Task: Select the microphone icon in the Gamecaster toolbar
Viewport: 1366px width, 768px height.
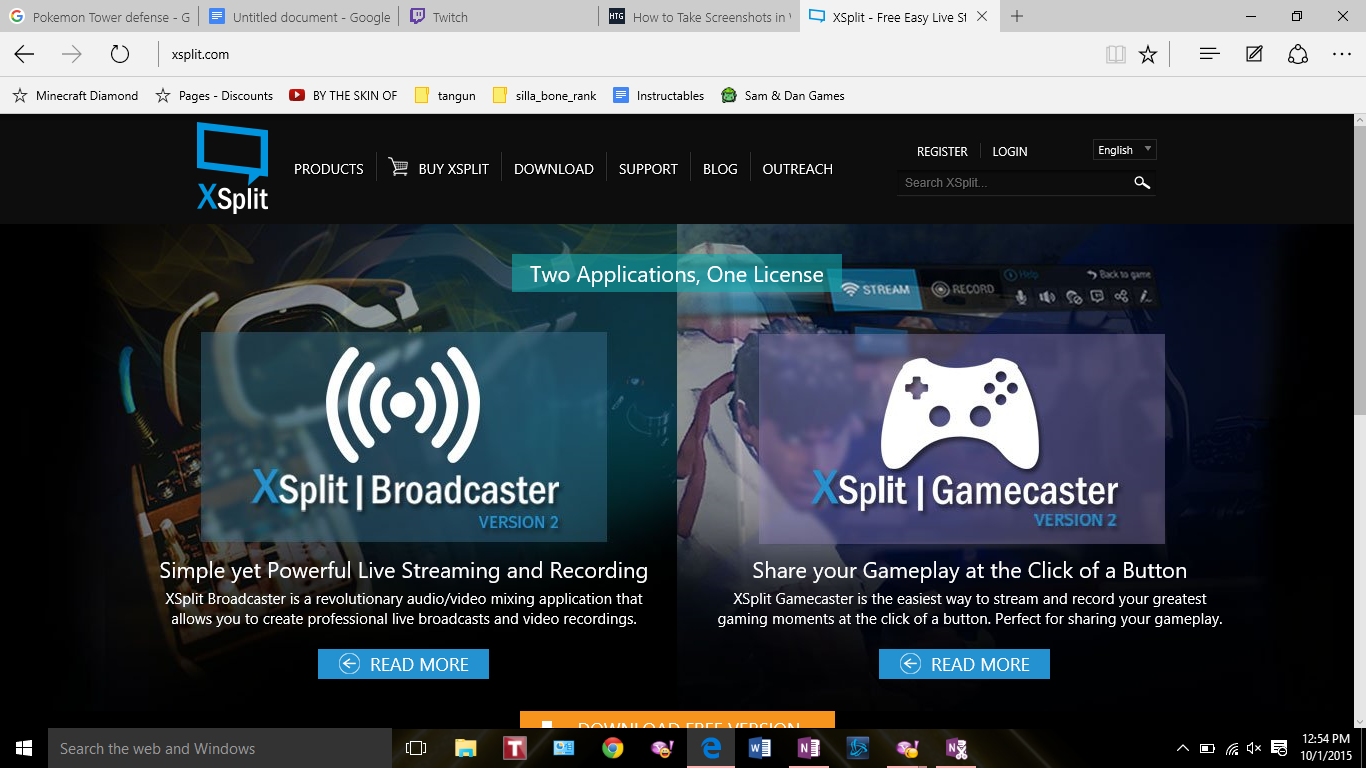Action: 1021,296
